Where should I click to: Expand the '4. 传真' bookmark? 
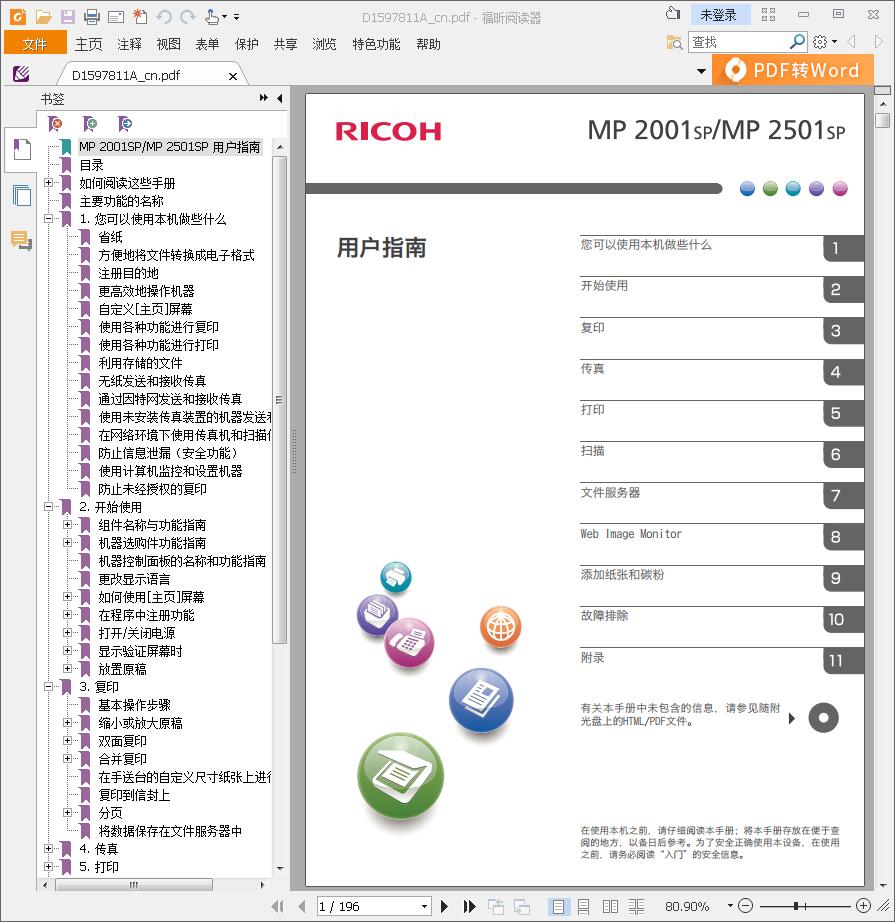coord(48,848)
